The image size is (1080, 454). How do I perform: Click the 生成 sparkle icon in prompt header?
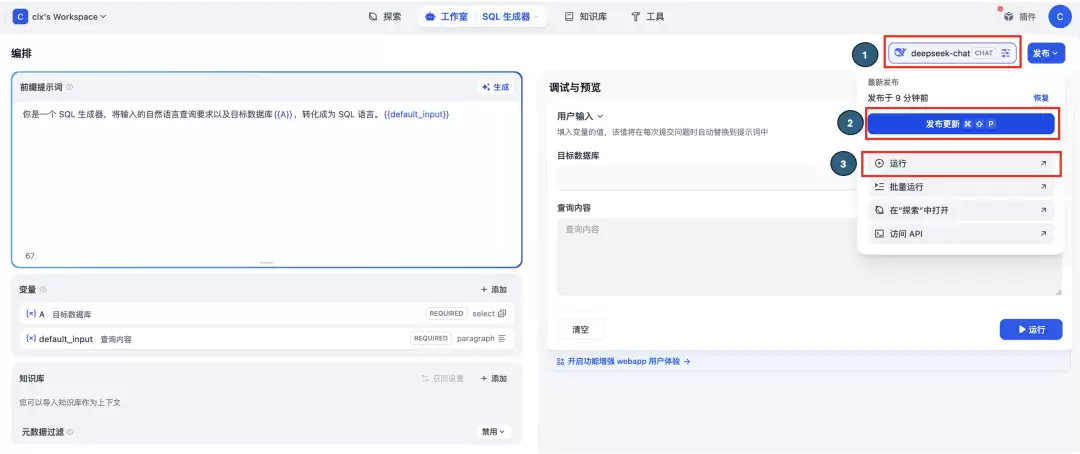tap(486, 87)
